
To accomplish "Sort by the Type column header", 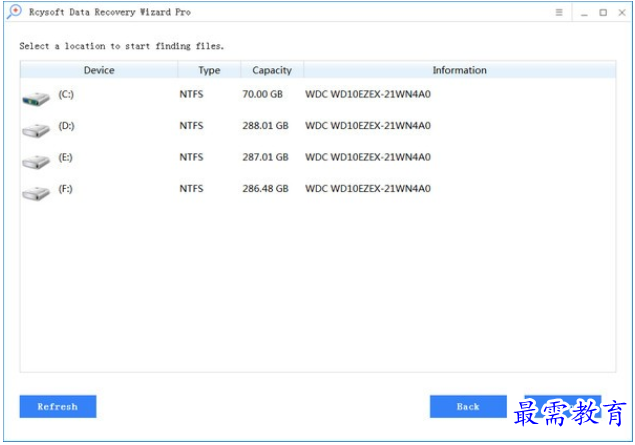I will point(209,70).
